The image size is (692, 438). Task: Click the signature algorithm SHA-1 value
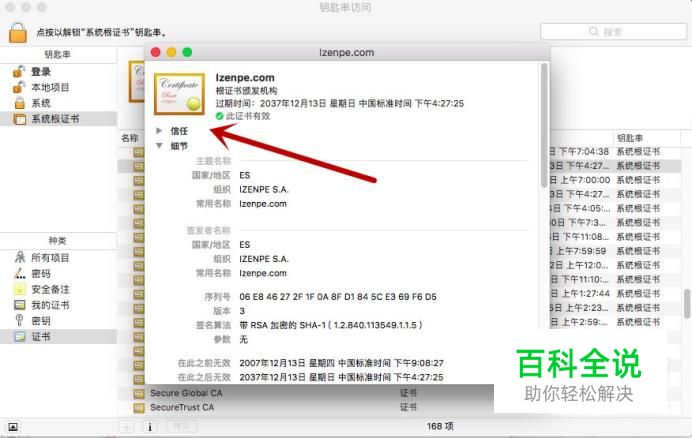point(331,325)
